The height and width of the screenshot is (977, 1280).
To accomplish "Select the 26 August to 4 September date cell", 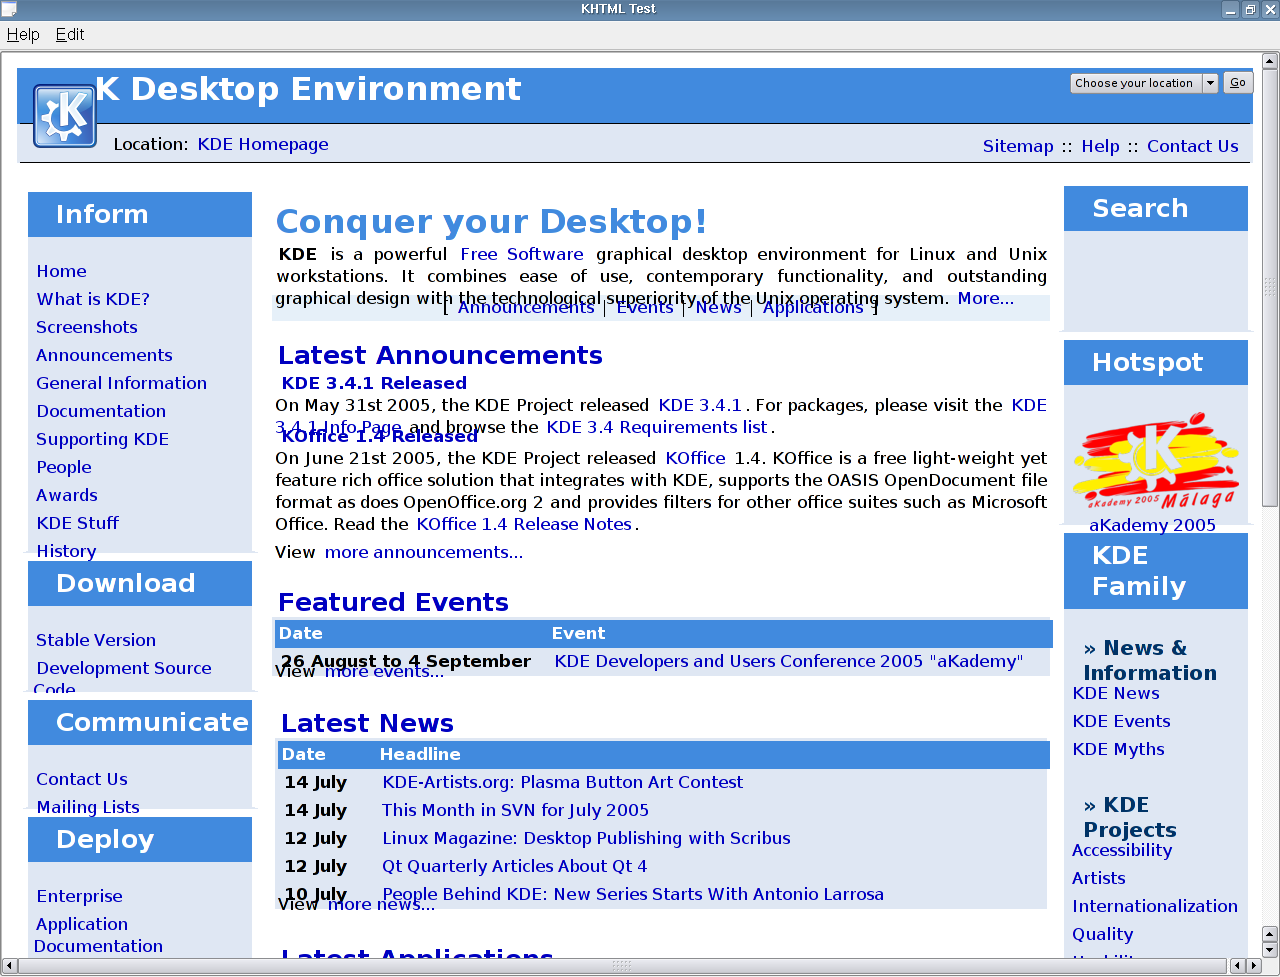I will [x=405, y=661].
